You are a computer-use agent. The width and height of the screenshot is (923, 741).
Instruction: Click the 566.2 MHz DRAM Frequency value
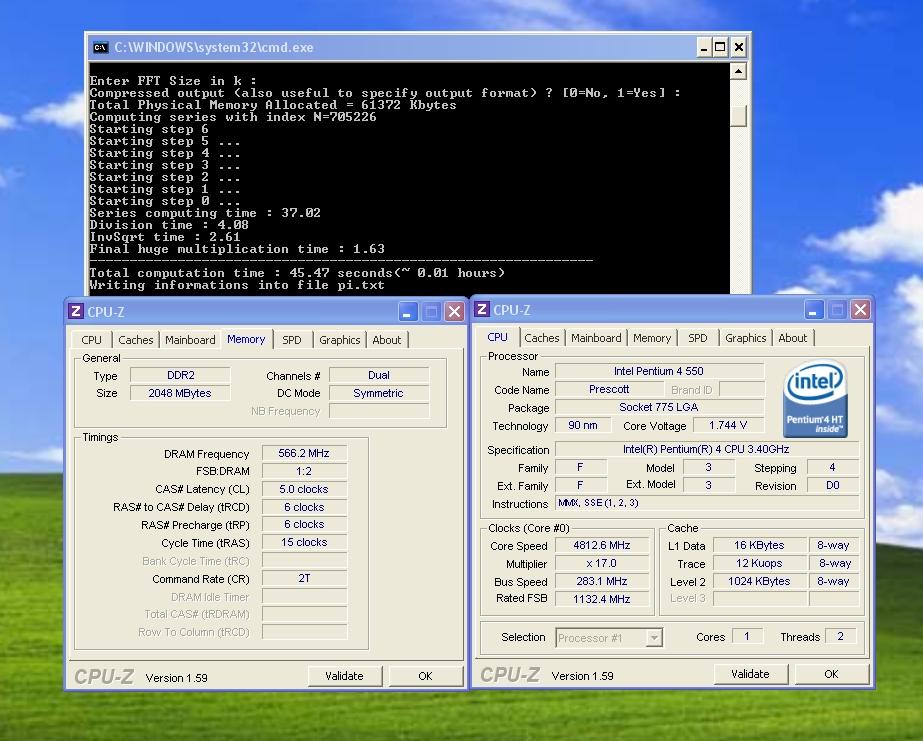pyautogui.click(x=304, y=453)
